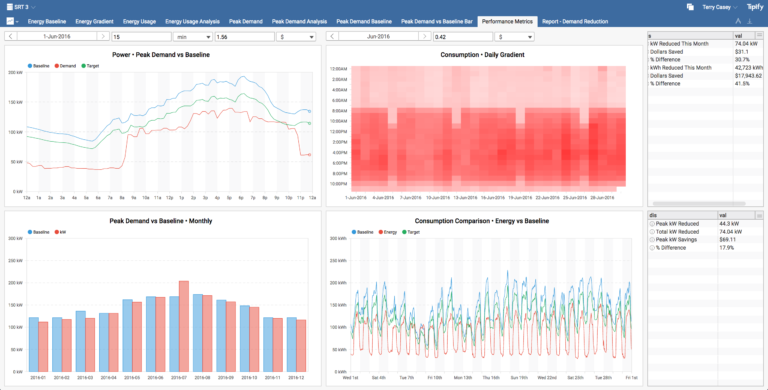Expand the SRT 3 site dropdown chevron
768x390 pixels.
click(x=33, y=7)
